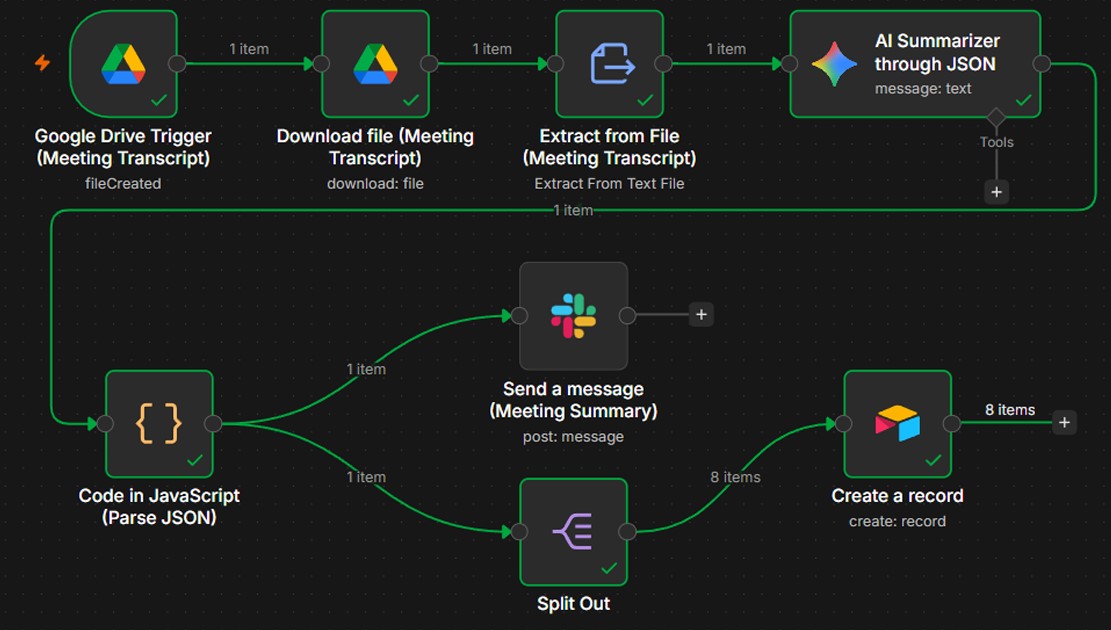Click "1 item" label after Download file node
The height and width of the screenshot is (630, 1111).
click(x=492, y=49)
